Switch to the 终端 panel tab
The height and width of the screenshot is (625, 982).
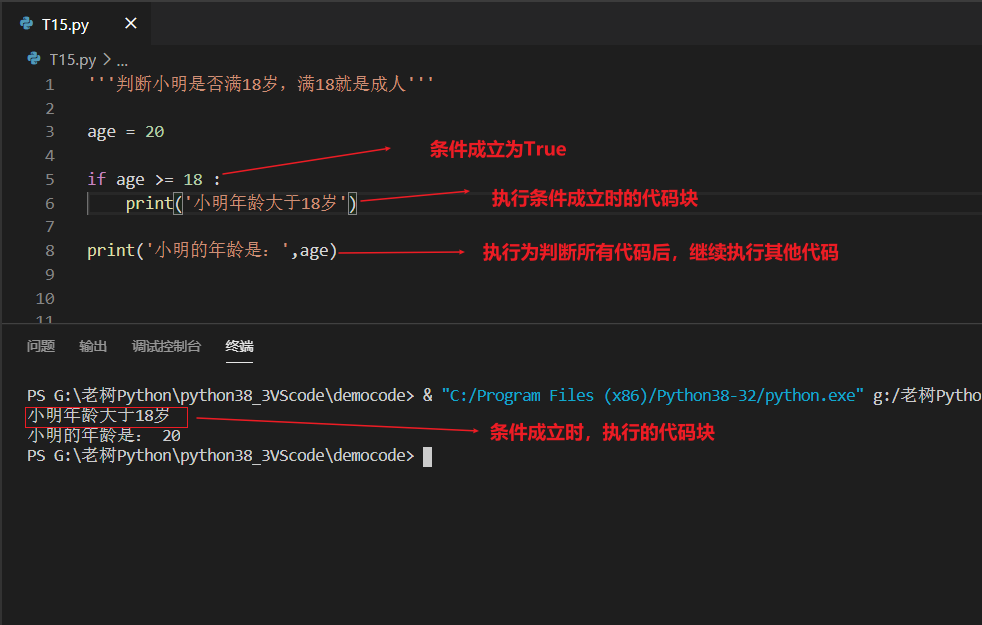pyautogui.click(x=238, y=345)
